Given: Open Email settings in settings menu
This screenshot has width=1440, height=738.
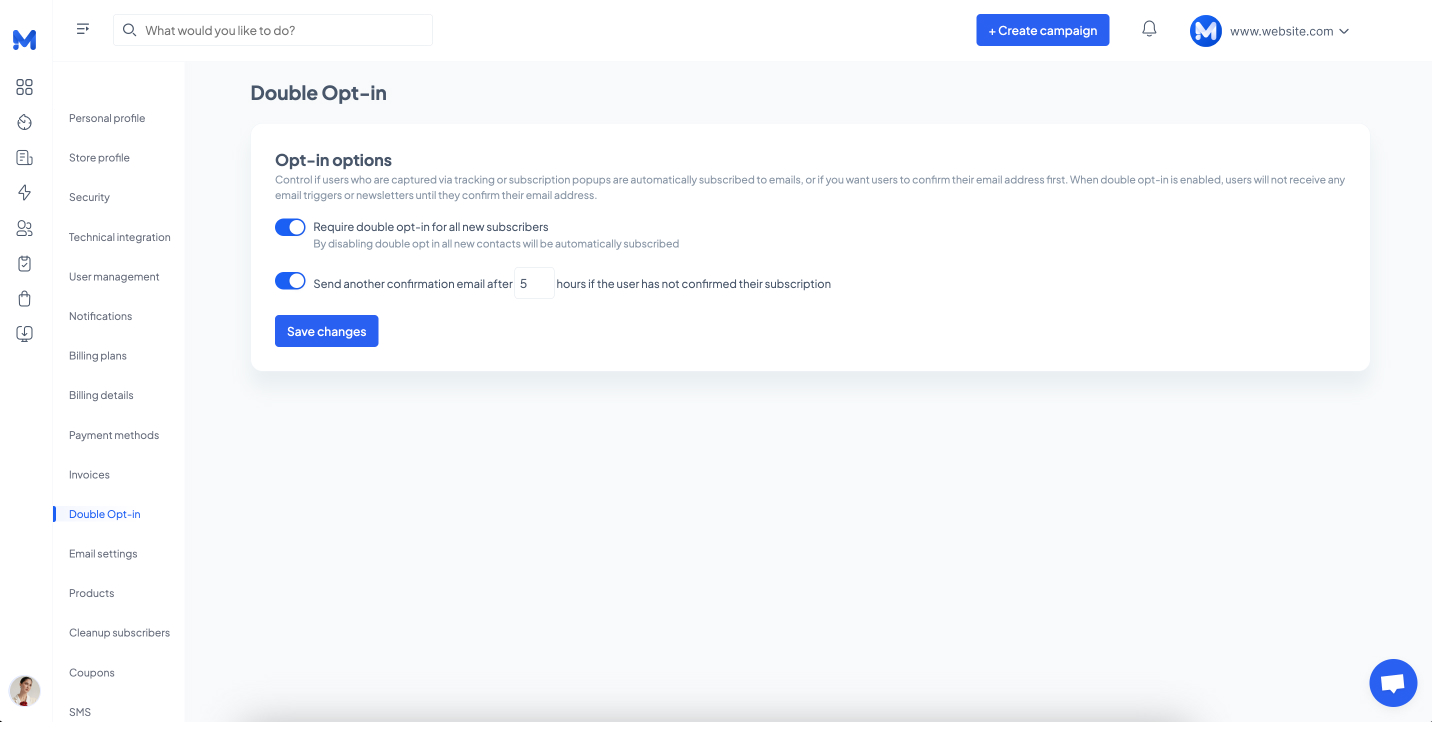Looking at the screenshot, I should (x=103, y=554).
